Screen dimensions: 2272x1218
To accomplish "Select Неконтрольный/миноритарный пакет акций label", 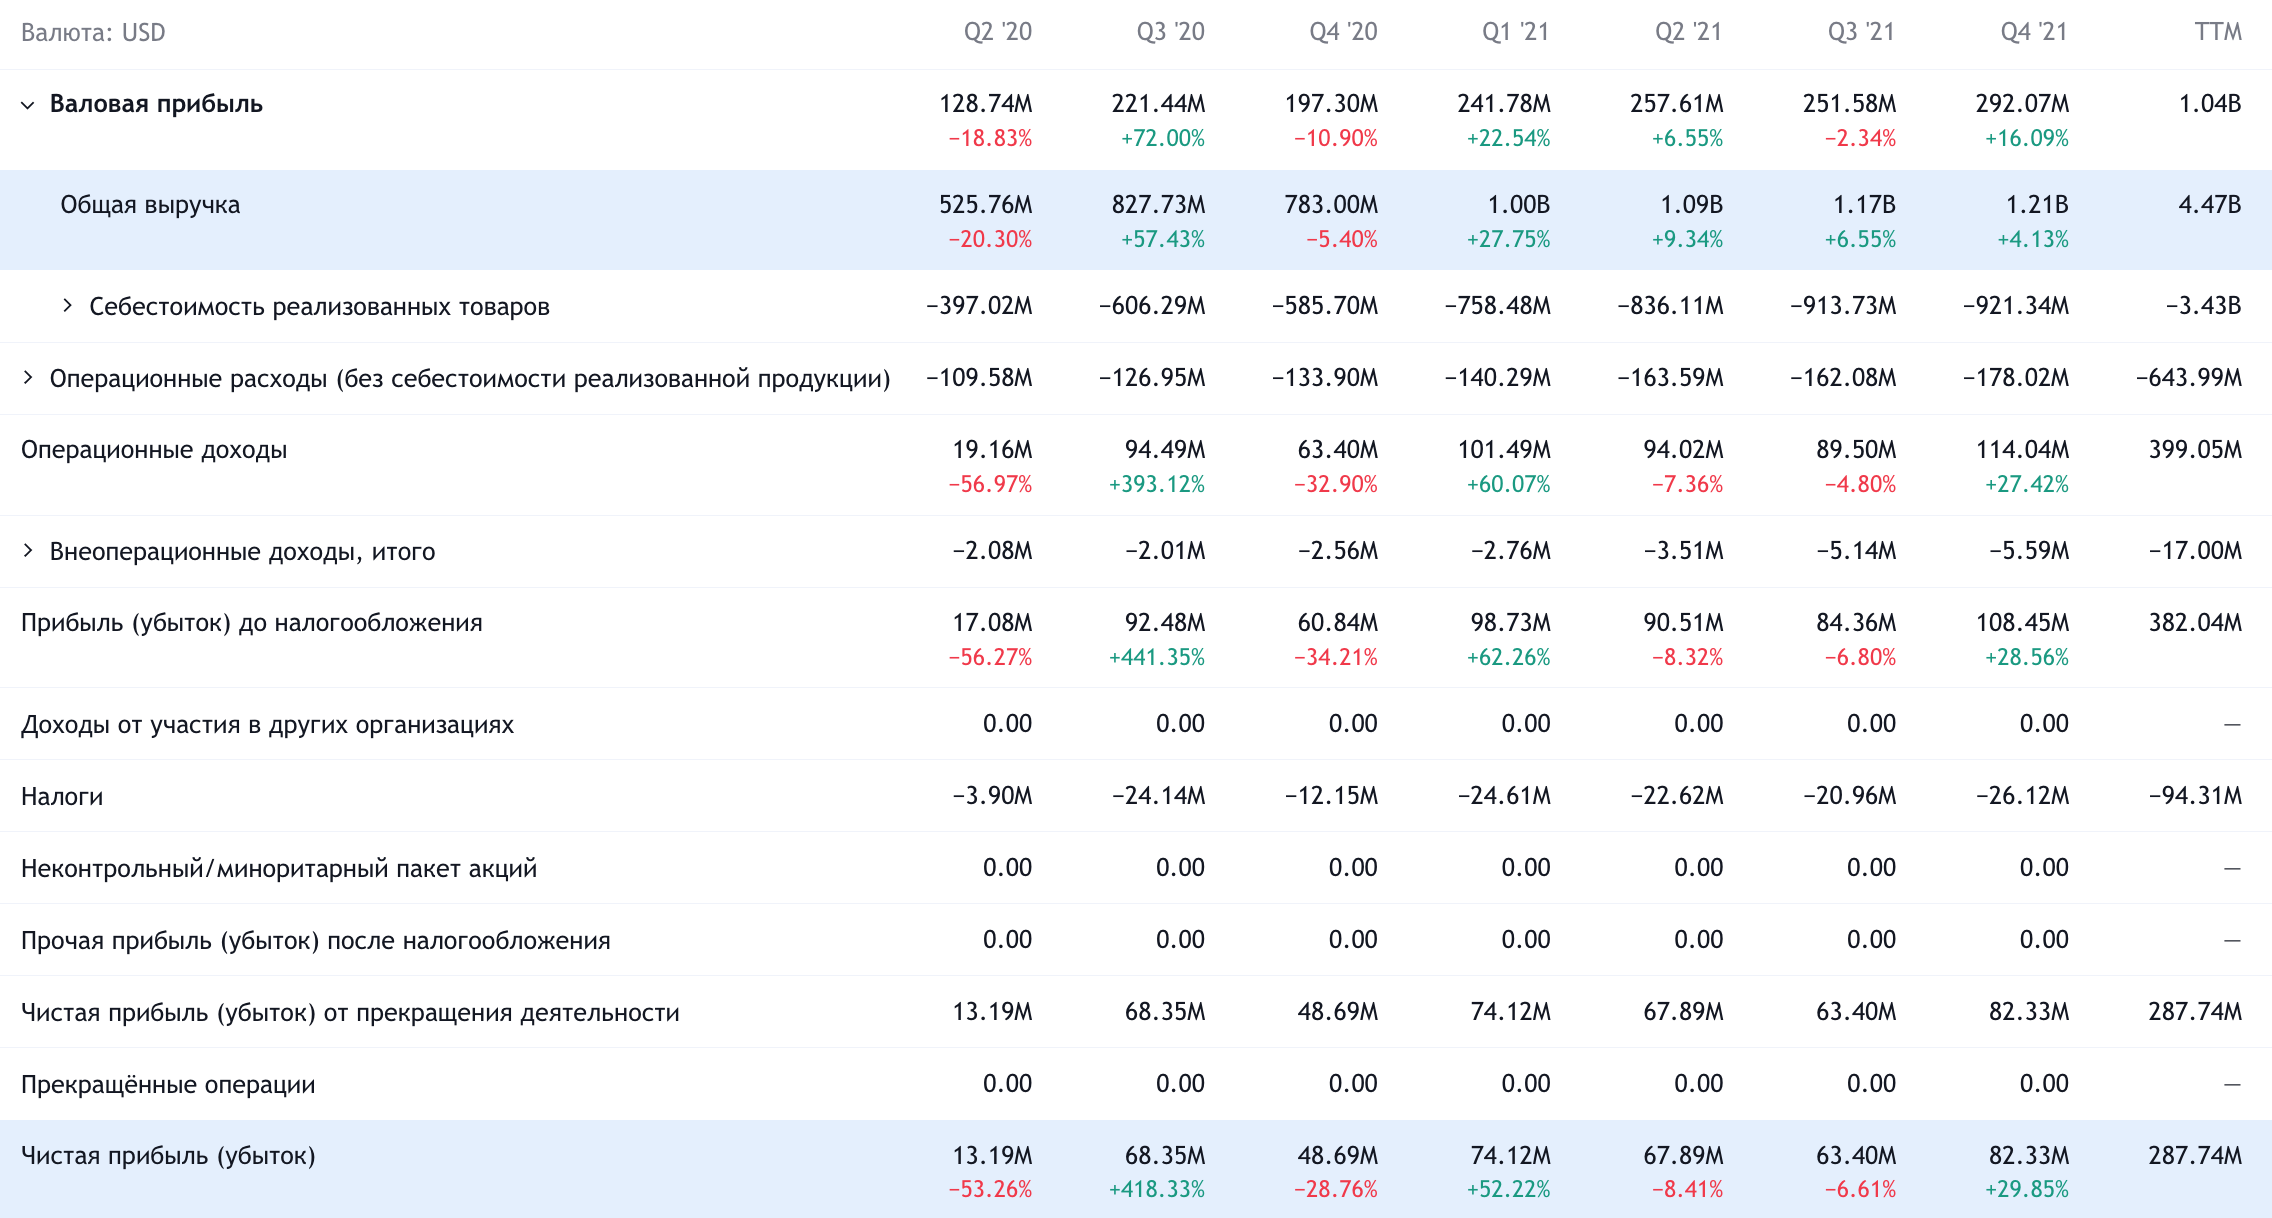I will 279,869.
